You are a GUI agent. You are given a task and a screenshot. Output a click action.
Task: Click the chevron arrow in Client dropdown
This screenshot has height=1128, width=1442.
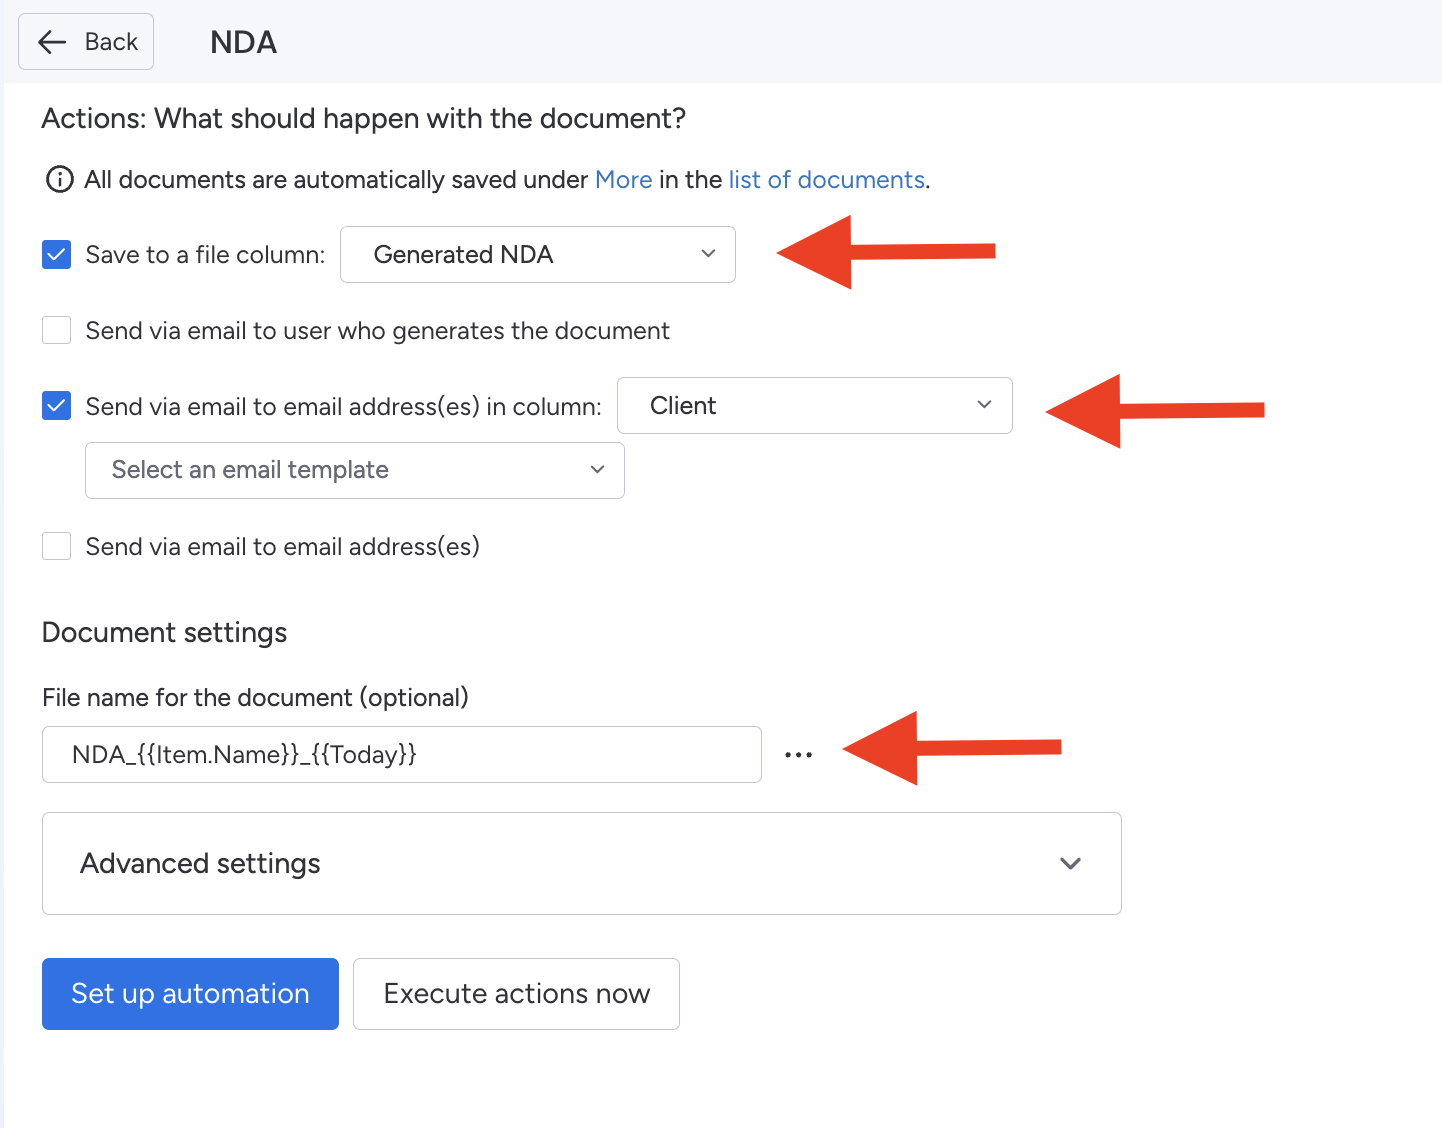(984, 405)
